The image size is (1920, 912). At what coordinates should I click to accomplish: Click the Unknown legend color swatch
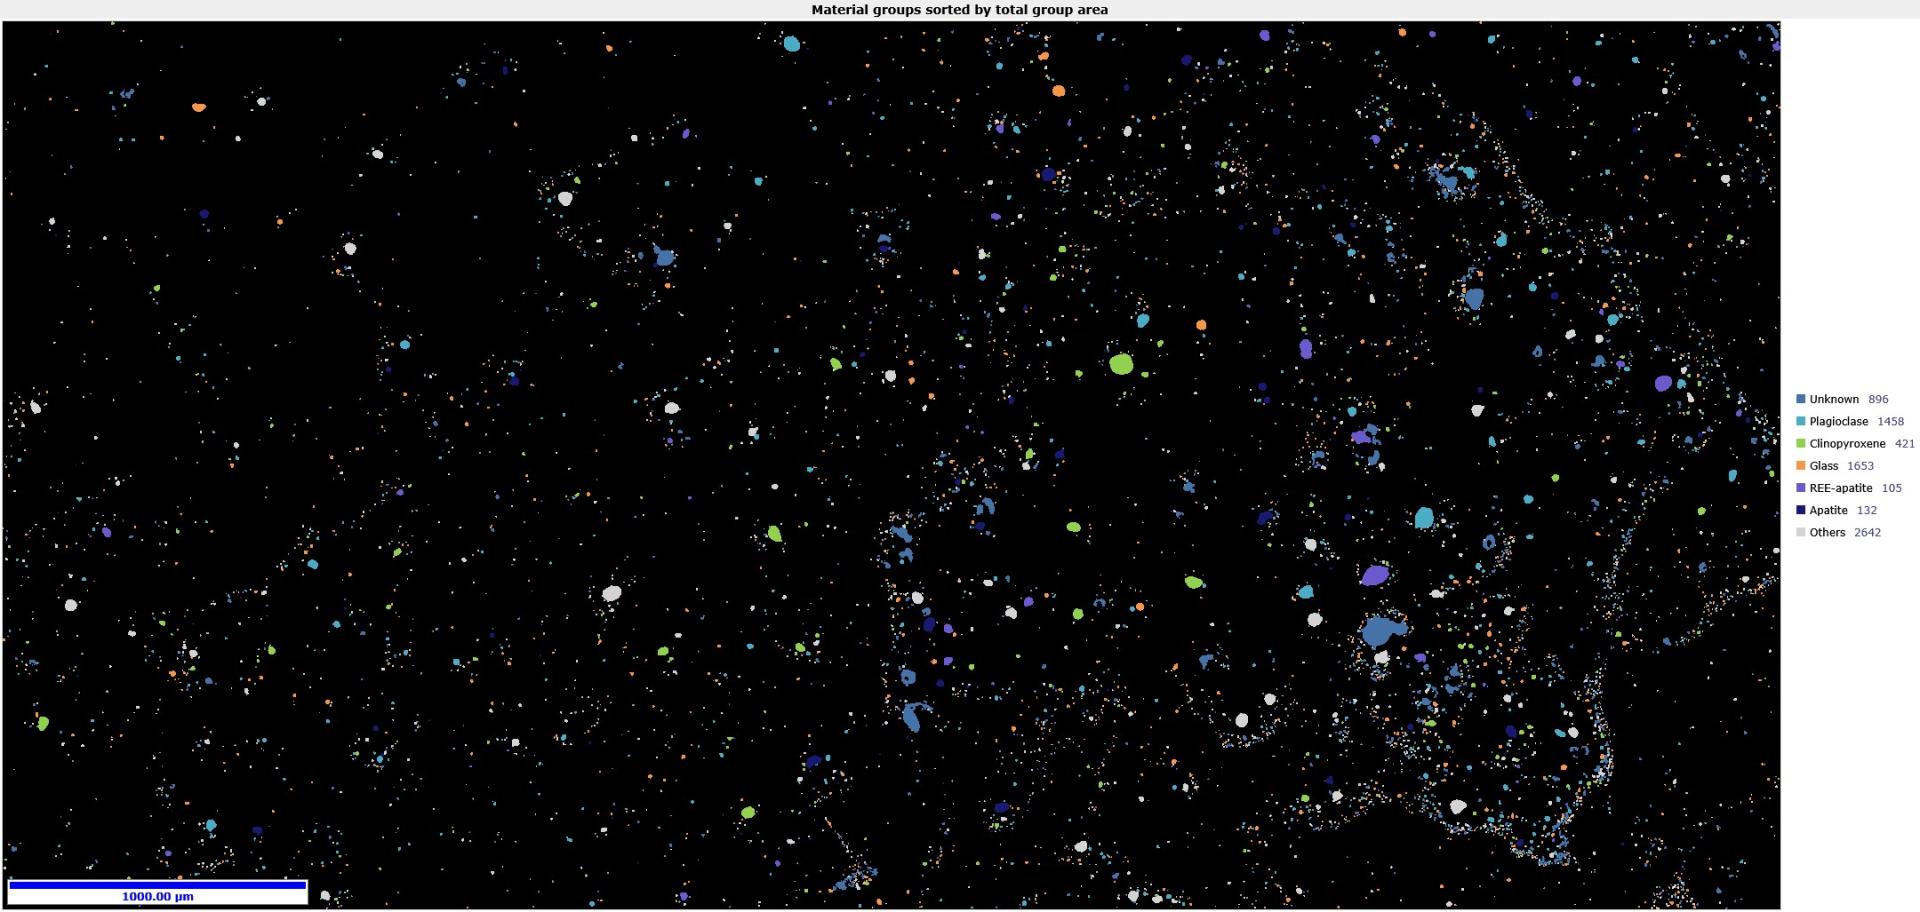point(1800,399)
